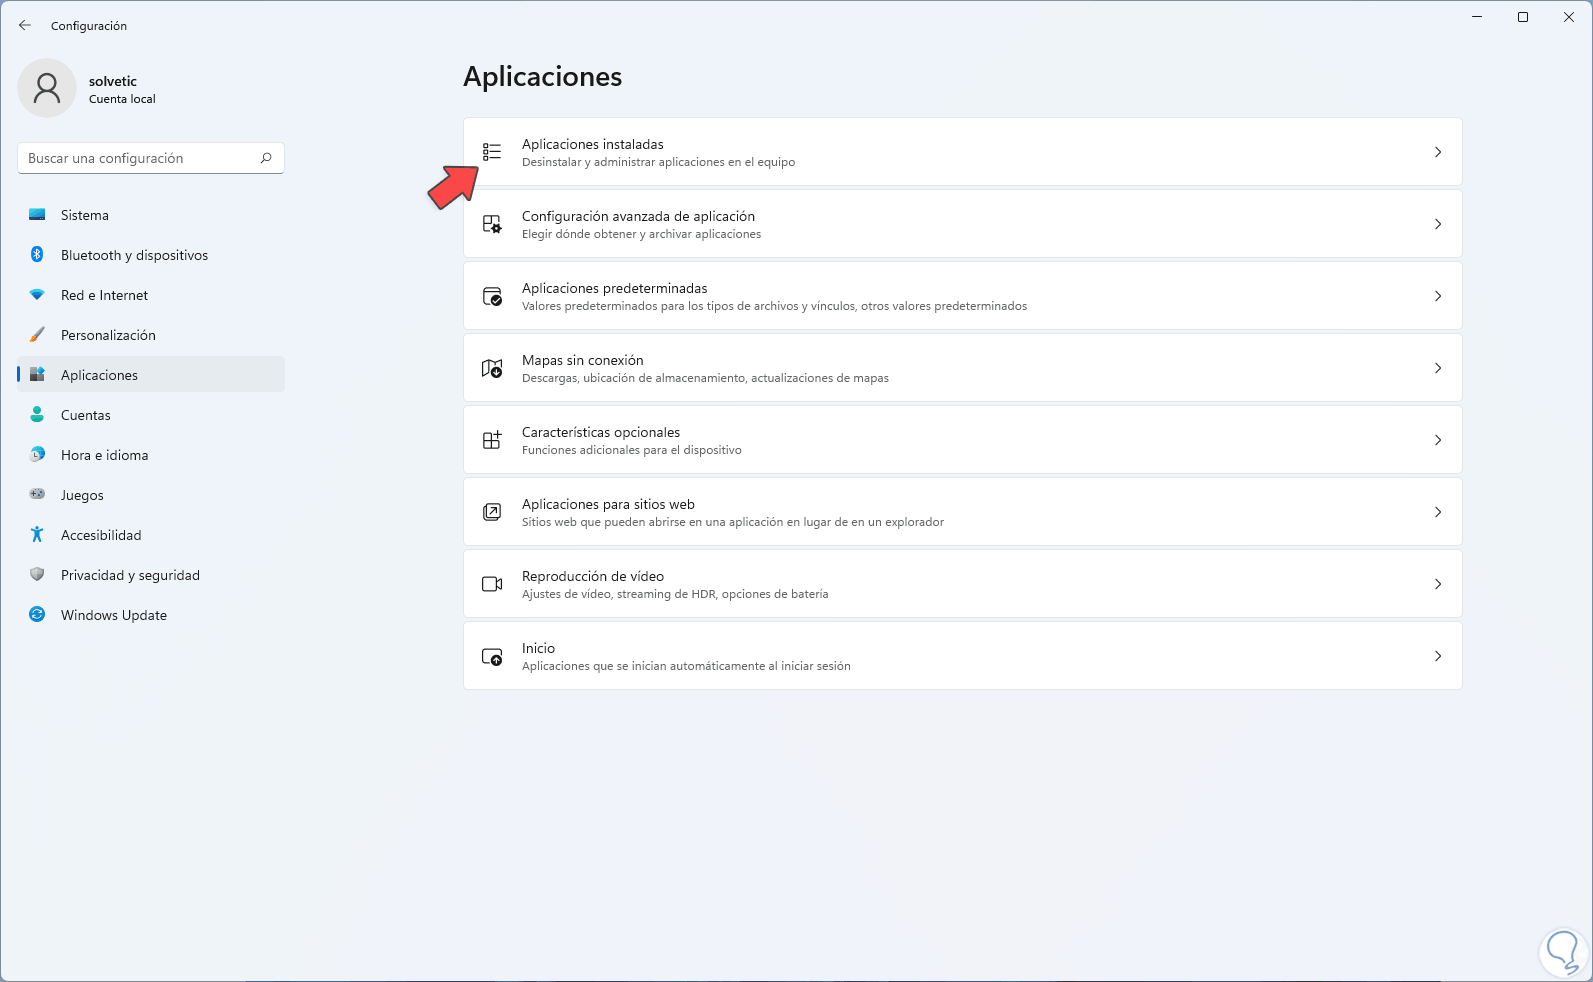This screenshot has width=1593, height=982.
Task: Expand the Inicio row chevron
Action: tap(1438, 656)
